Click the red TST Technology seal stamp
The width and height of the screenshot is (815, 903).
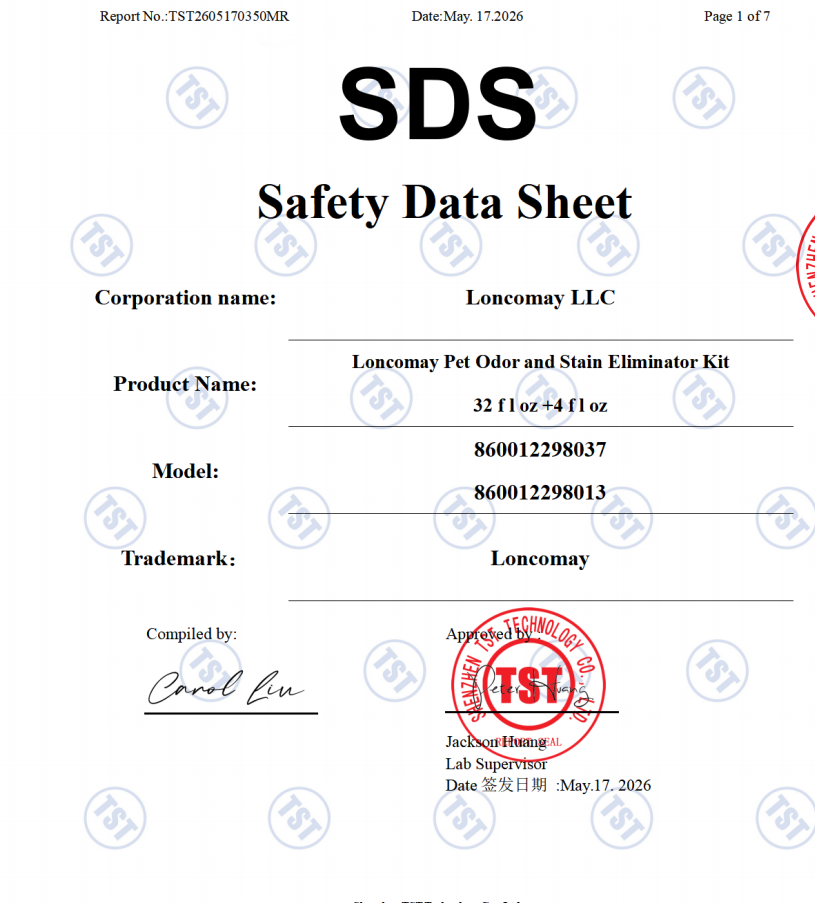pos(528,685)
